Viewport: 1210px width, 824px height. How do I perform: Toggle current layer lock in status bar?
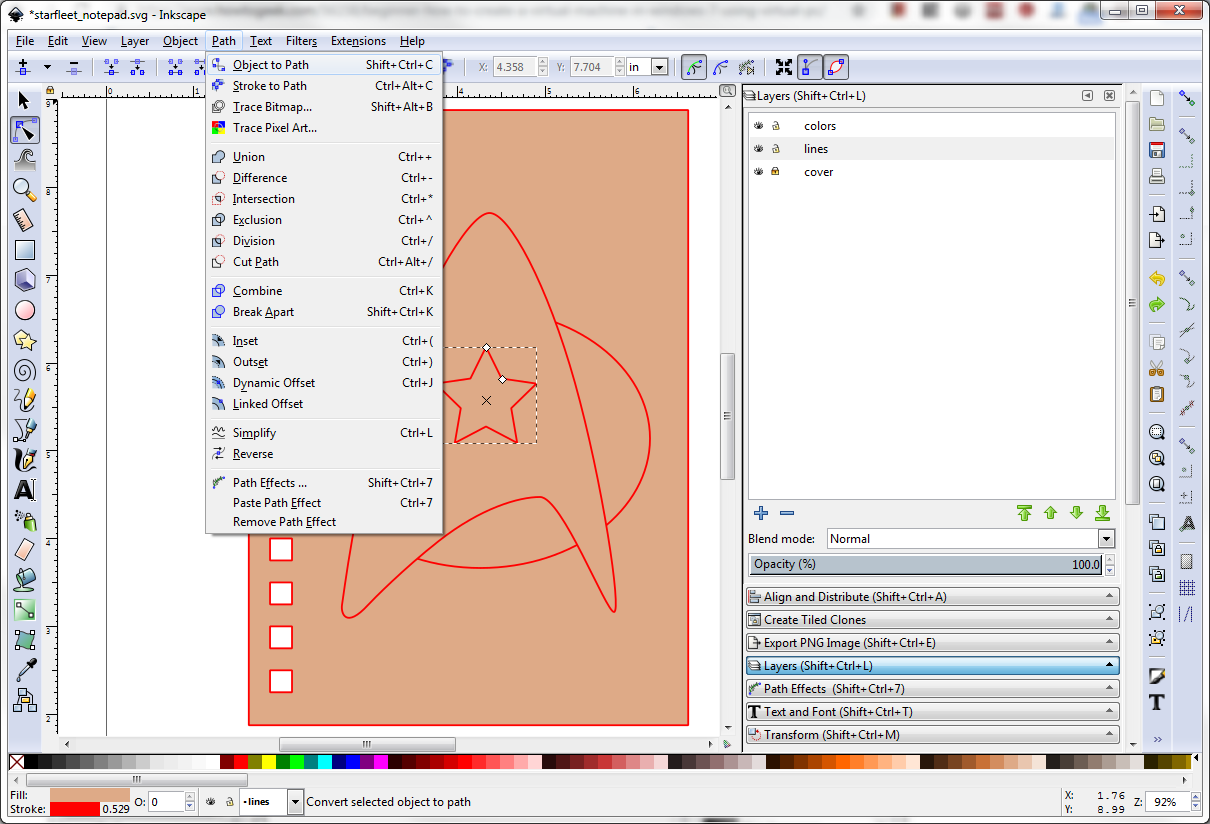230,801
